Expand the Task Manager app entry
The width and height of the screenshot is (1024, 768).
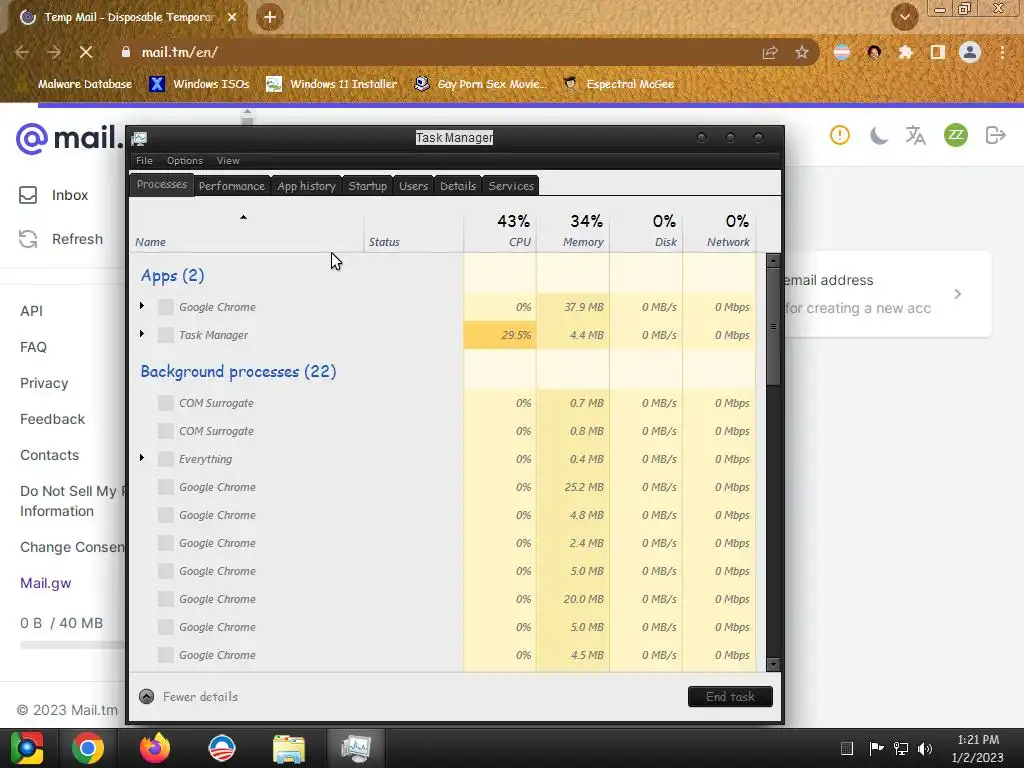coord(142,334)
